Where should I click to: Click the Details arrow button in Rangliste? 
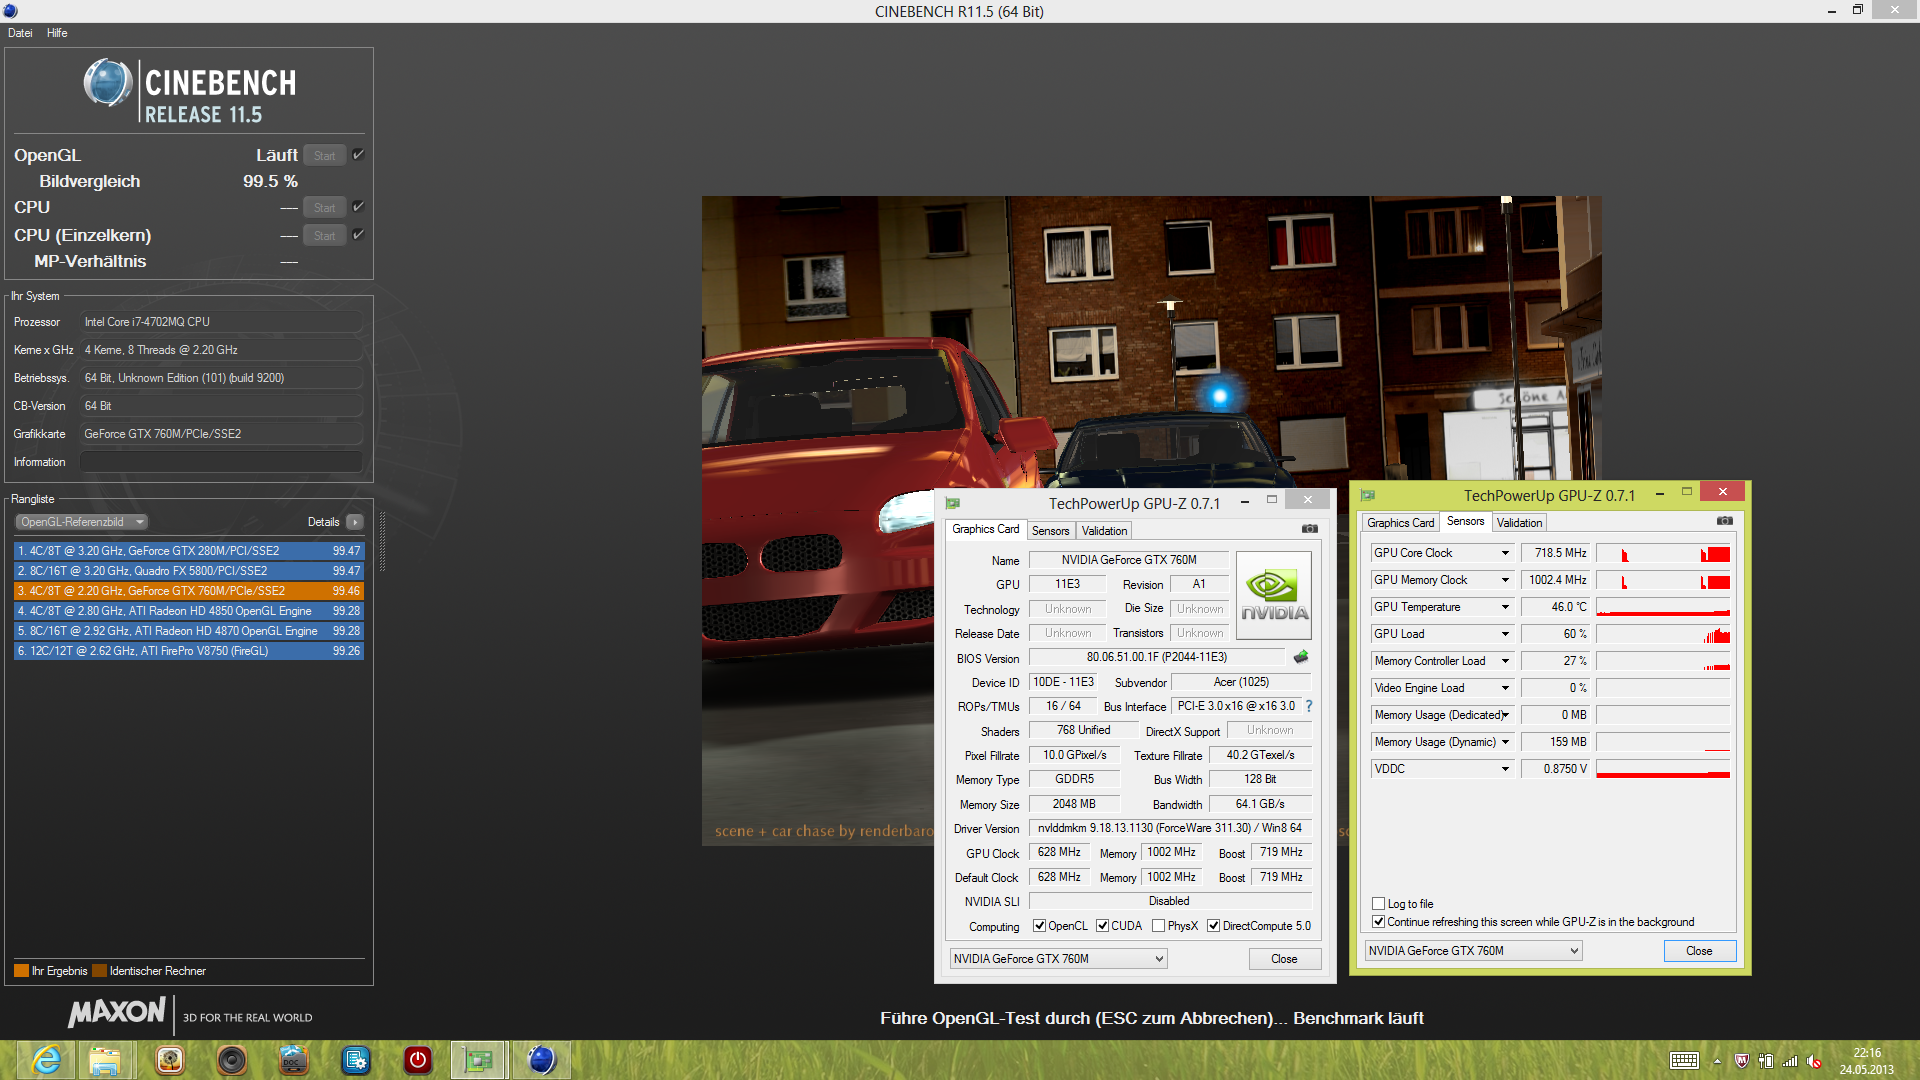[355, 522]
